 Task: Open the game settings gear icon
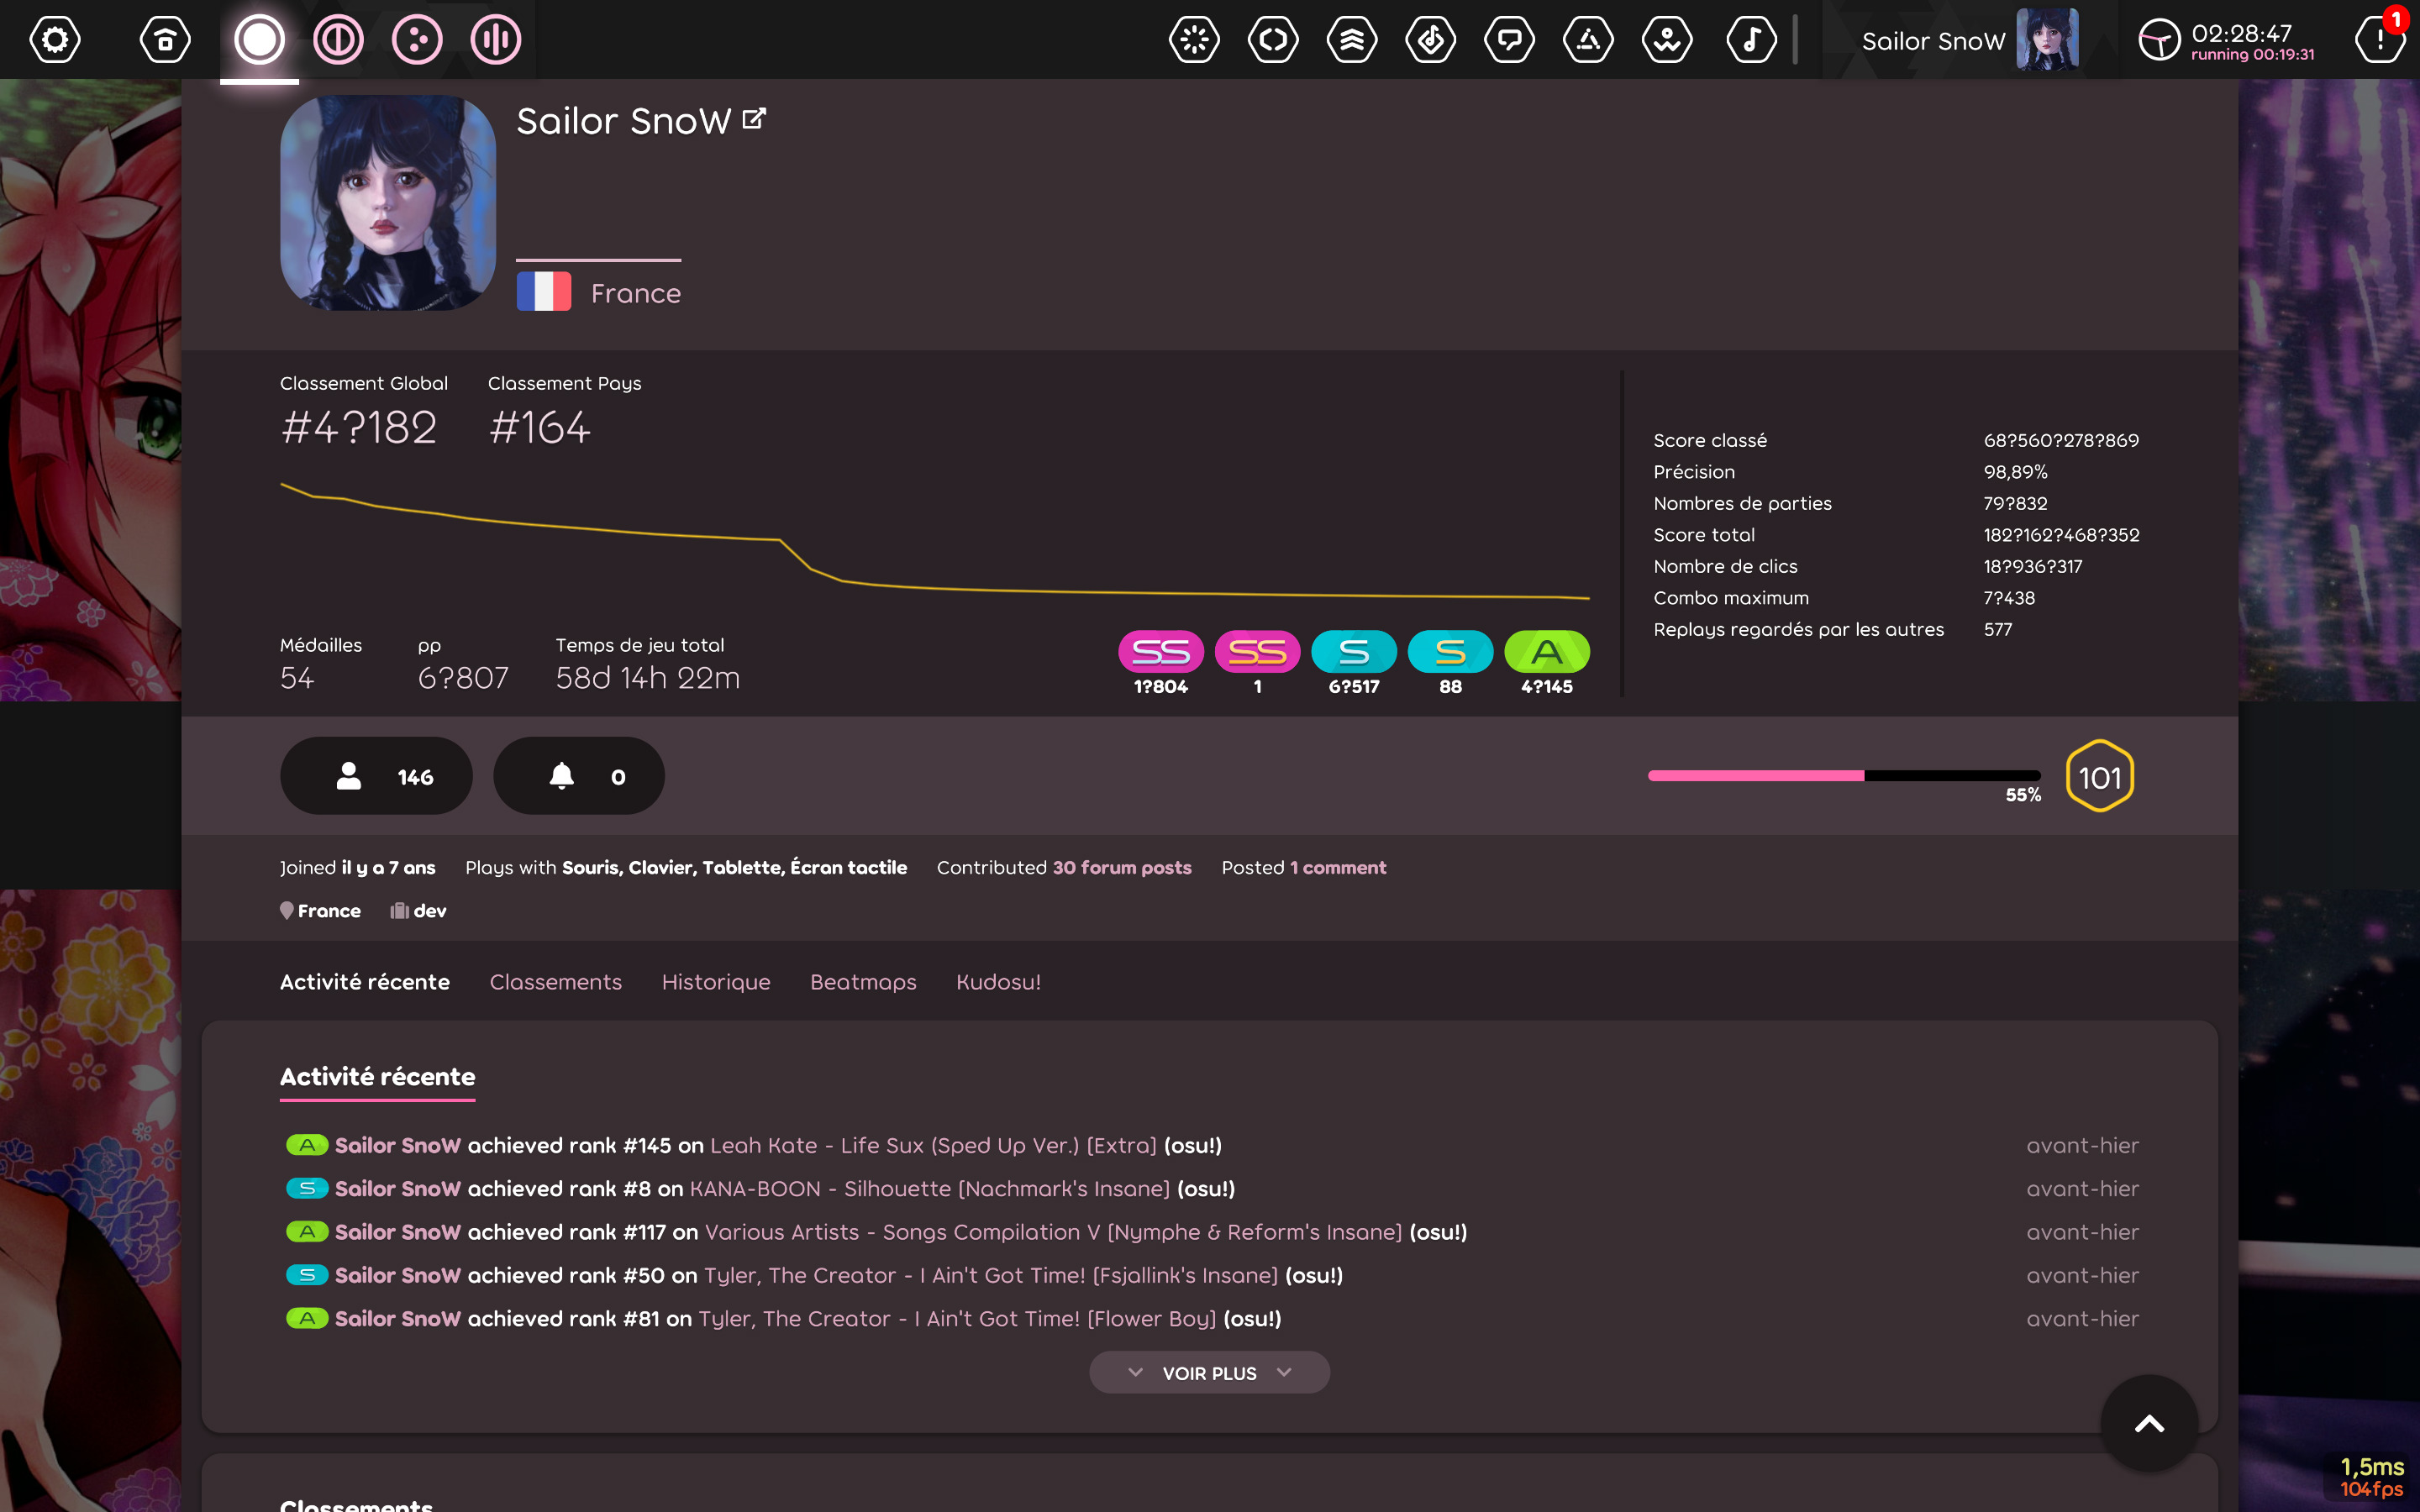tap(54, 40)
